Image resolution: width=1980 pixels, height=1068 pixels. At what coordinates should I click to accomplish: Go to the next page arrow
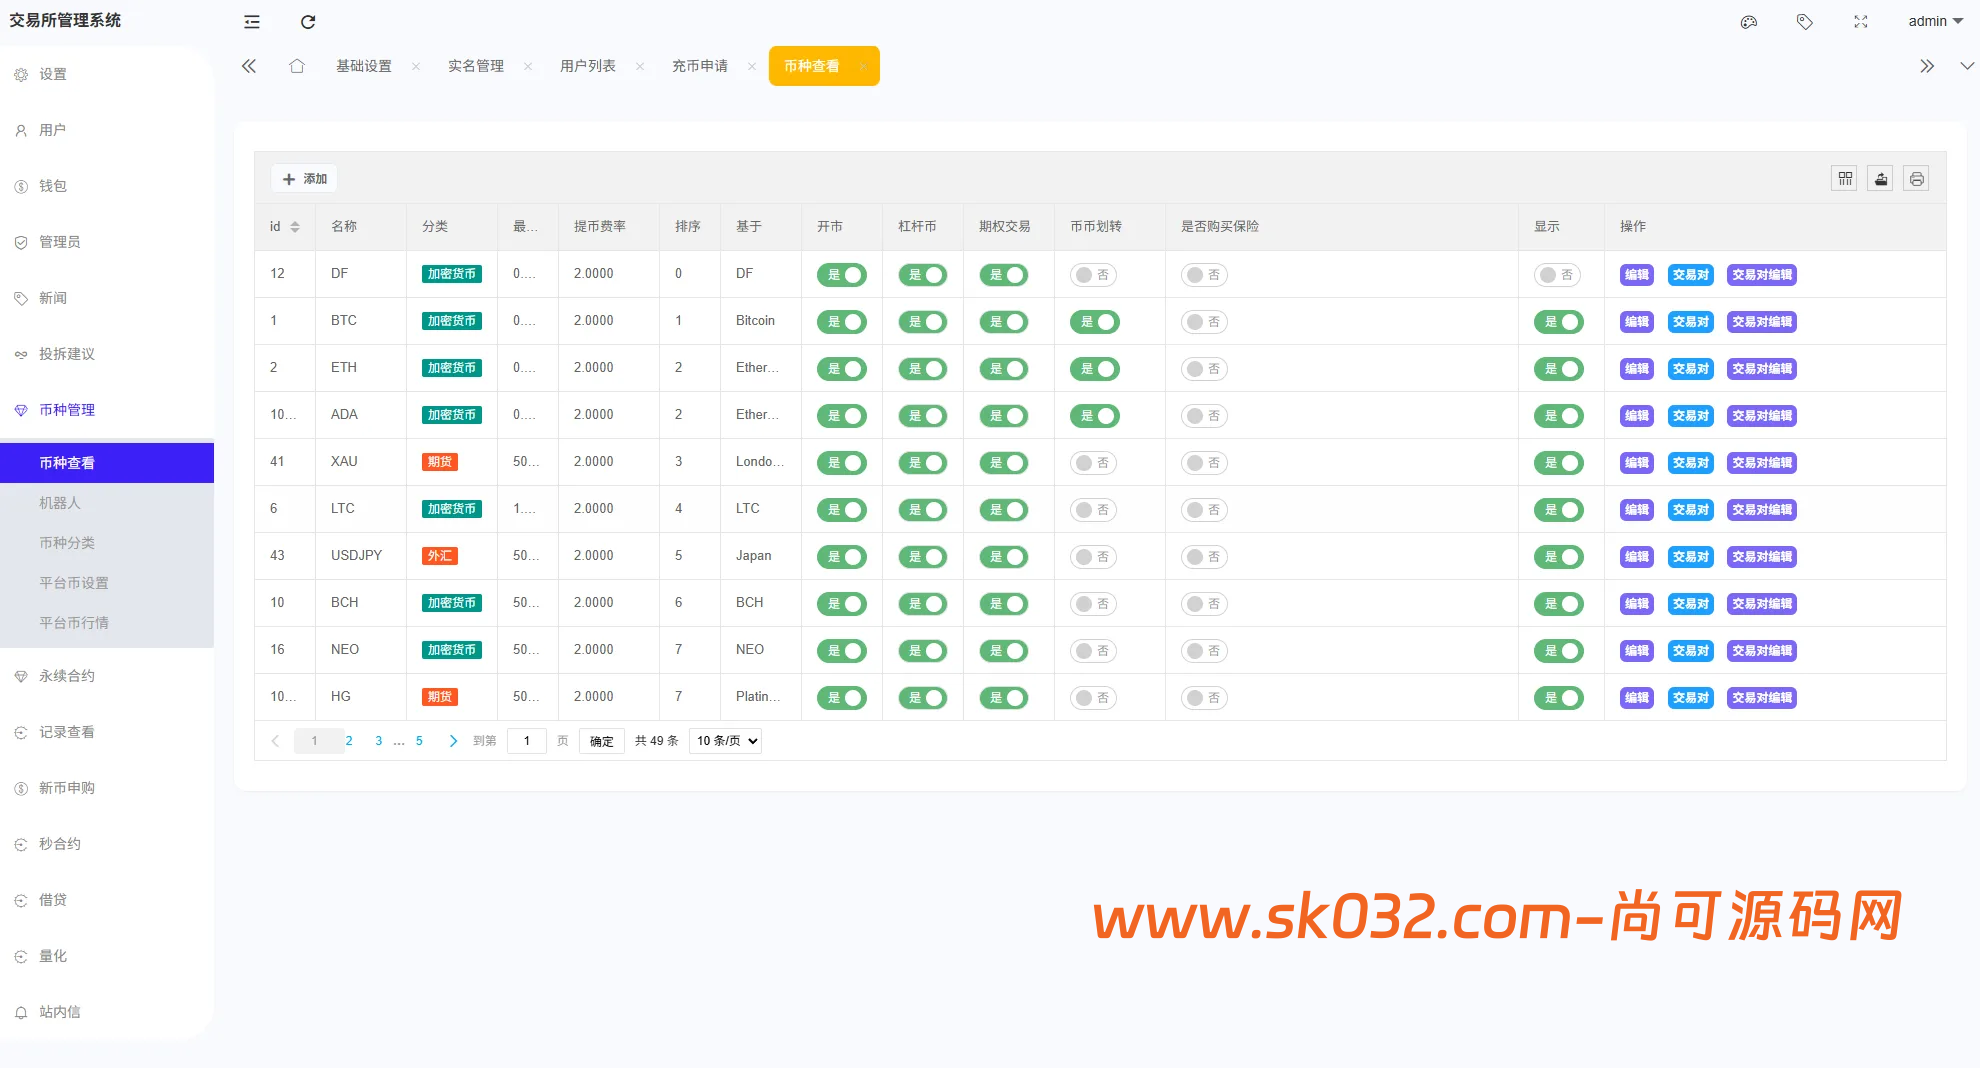click(x=453, y=741)
